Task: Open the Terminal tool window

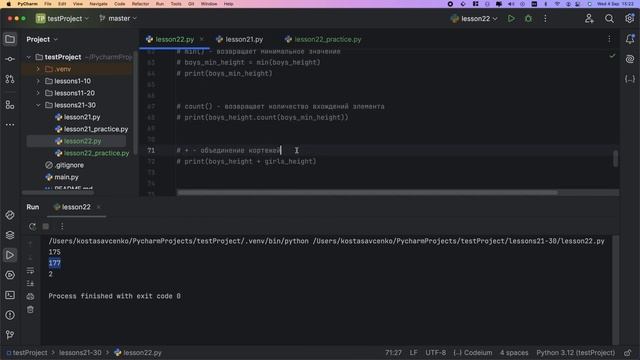Action: tap(10, 295)
